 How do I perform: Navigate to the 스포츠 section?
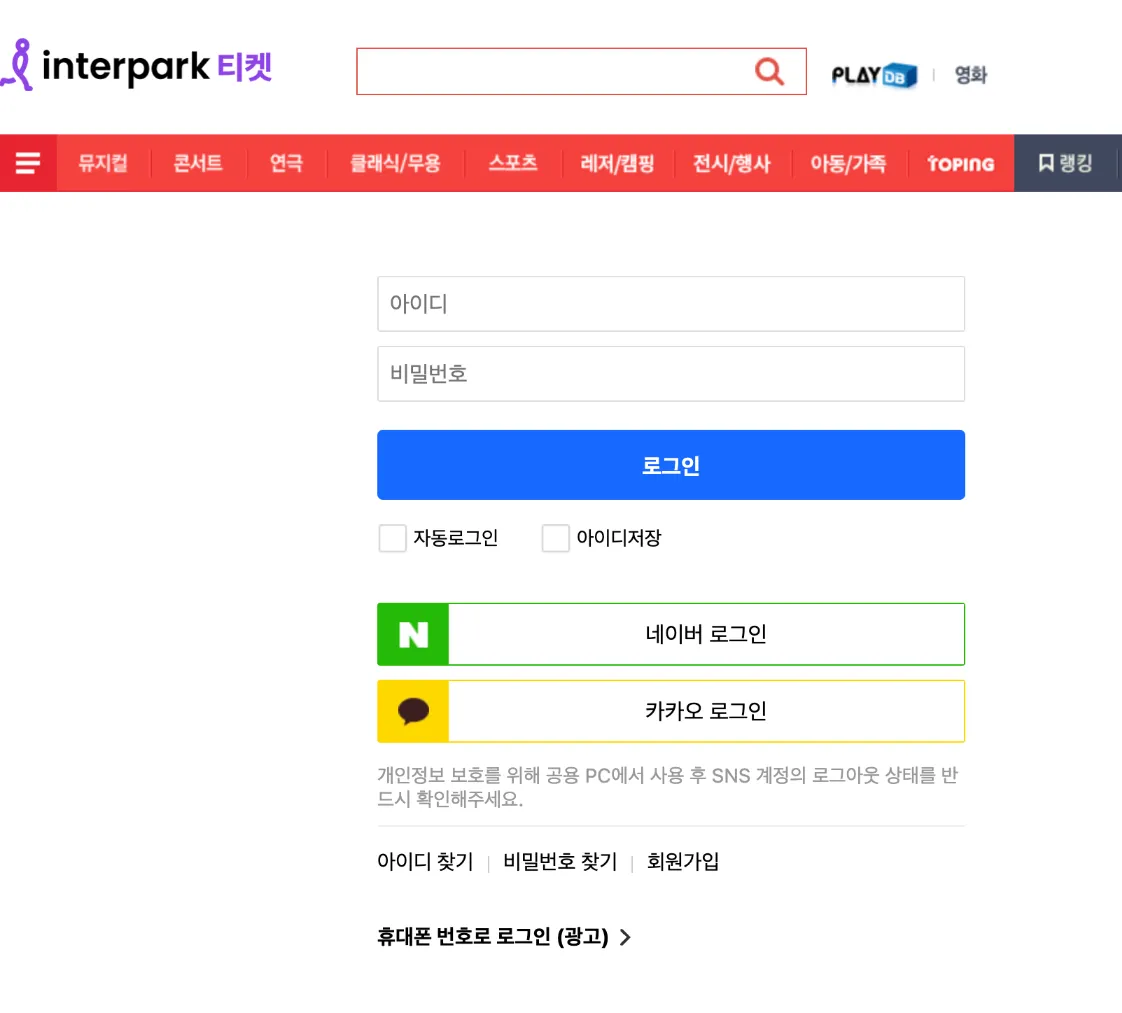pos(513,163)
